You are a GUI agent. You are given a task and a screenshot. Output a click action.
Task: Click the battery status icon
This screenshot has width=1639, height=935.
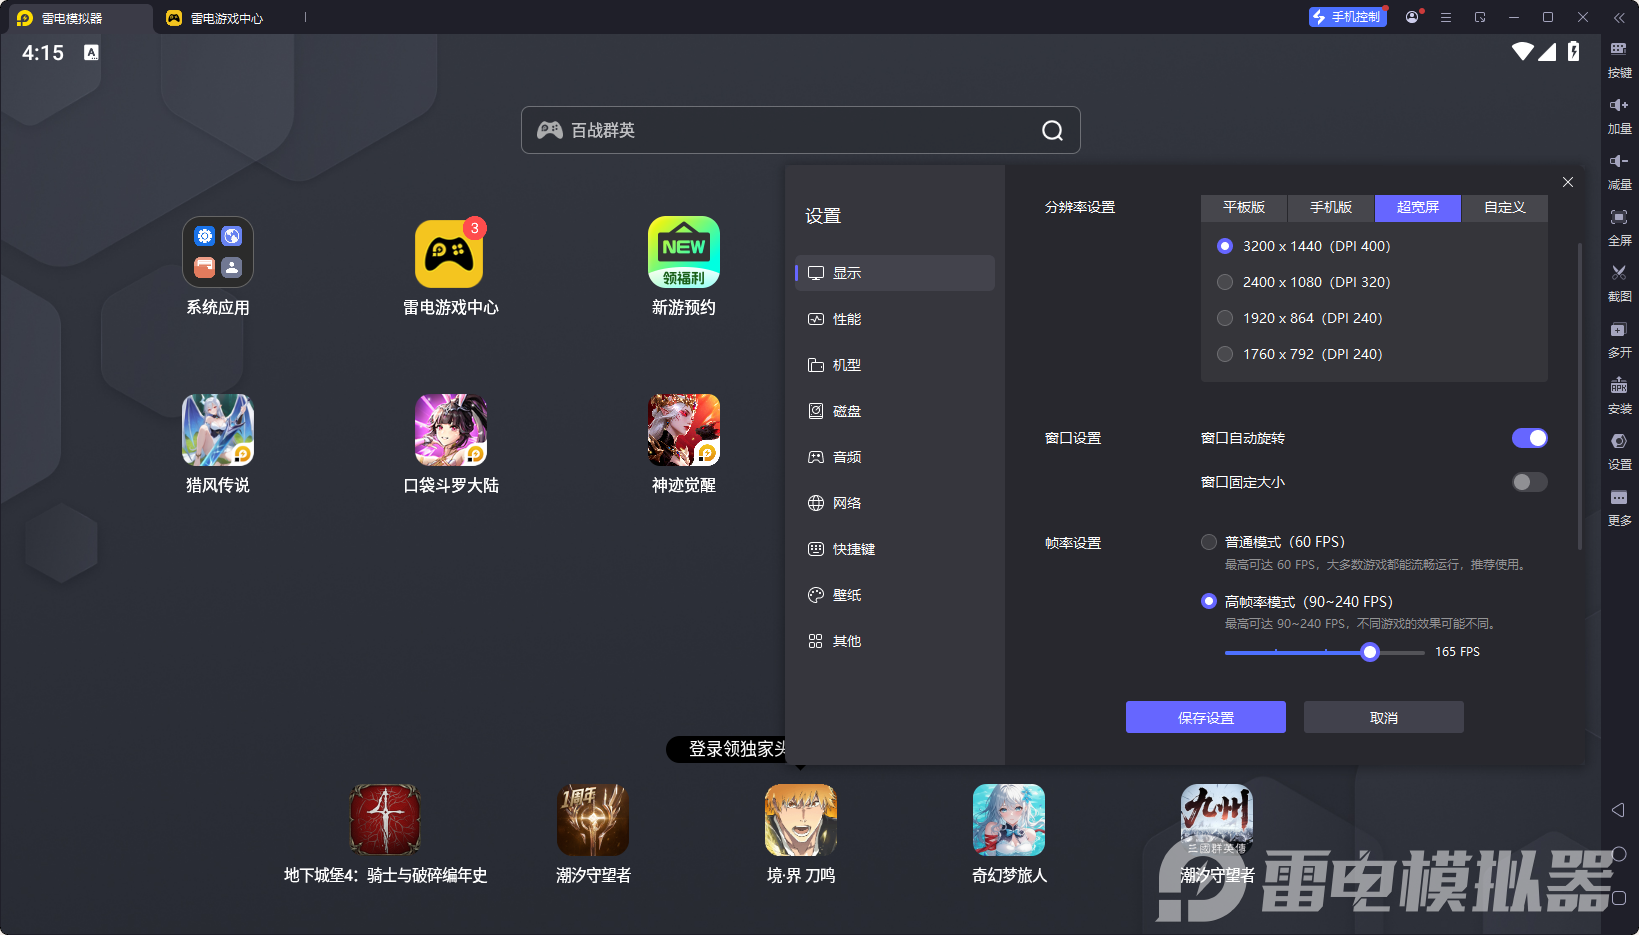pos(1574,51)
